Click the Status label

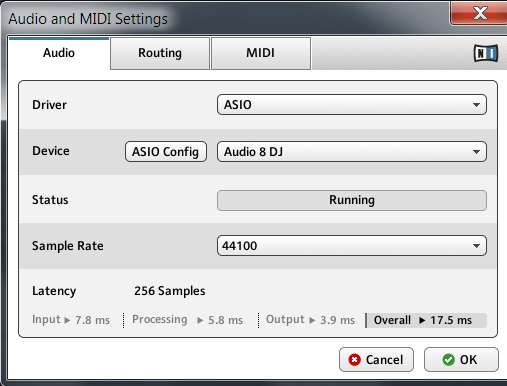(x=50, y=200)
